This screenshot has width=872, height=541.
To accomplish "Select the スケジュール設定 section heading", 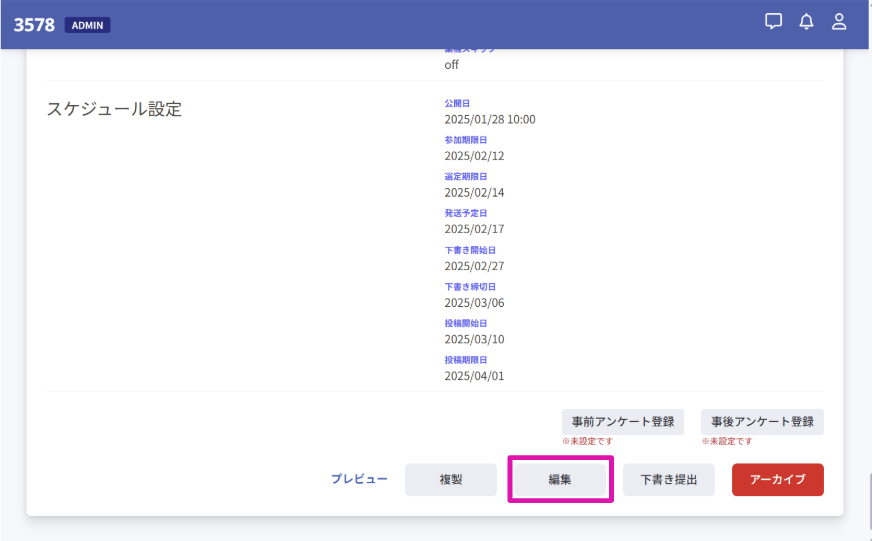I will [114, 109].
